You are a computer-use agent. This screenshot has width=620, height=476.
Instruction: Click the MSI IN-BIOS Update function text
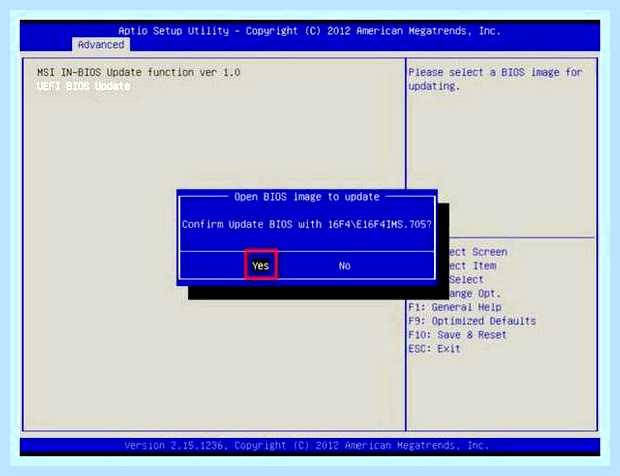tap(138, 72)
